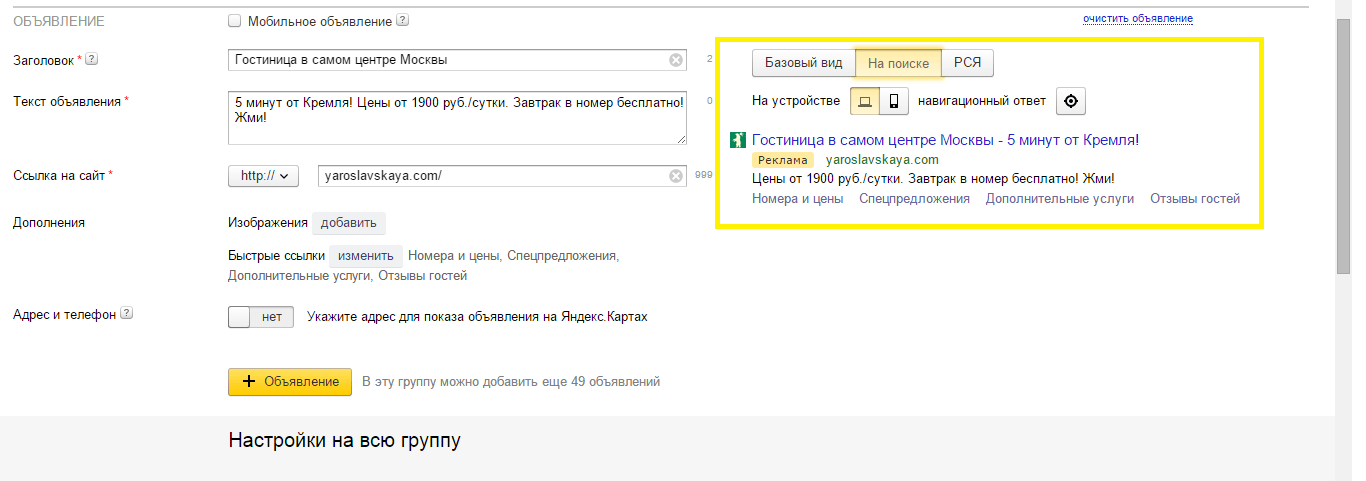Open help icon next to Заголовок label
Screen dimensions: 1366x481
pos(91,59)
